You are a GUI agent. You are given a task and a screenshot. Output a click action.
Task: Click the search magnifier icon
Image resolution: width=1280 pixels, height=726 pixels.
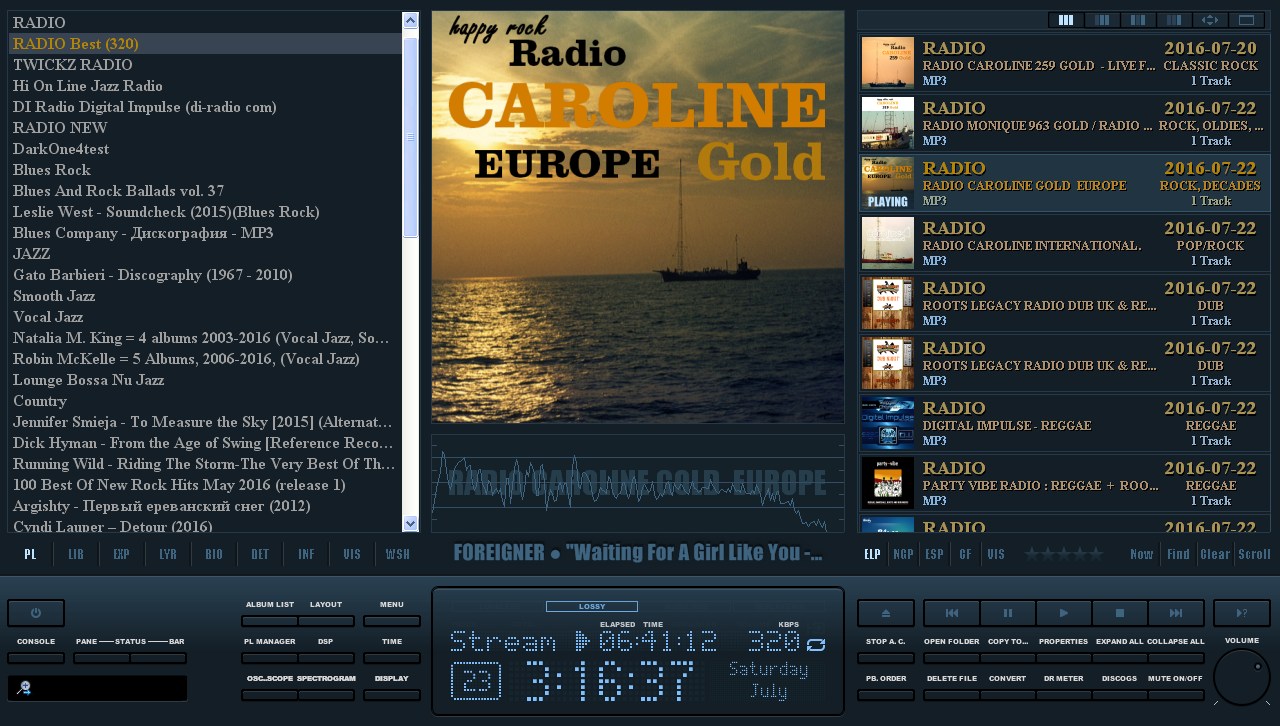pos(24,688)
